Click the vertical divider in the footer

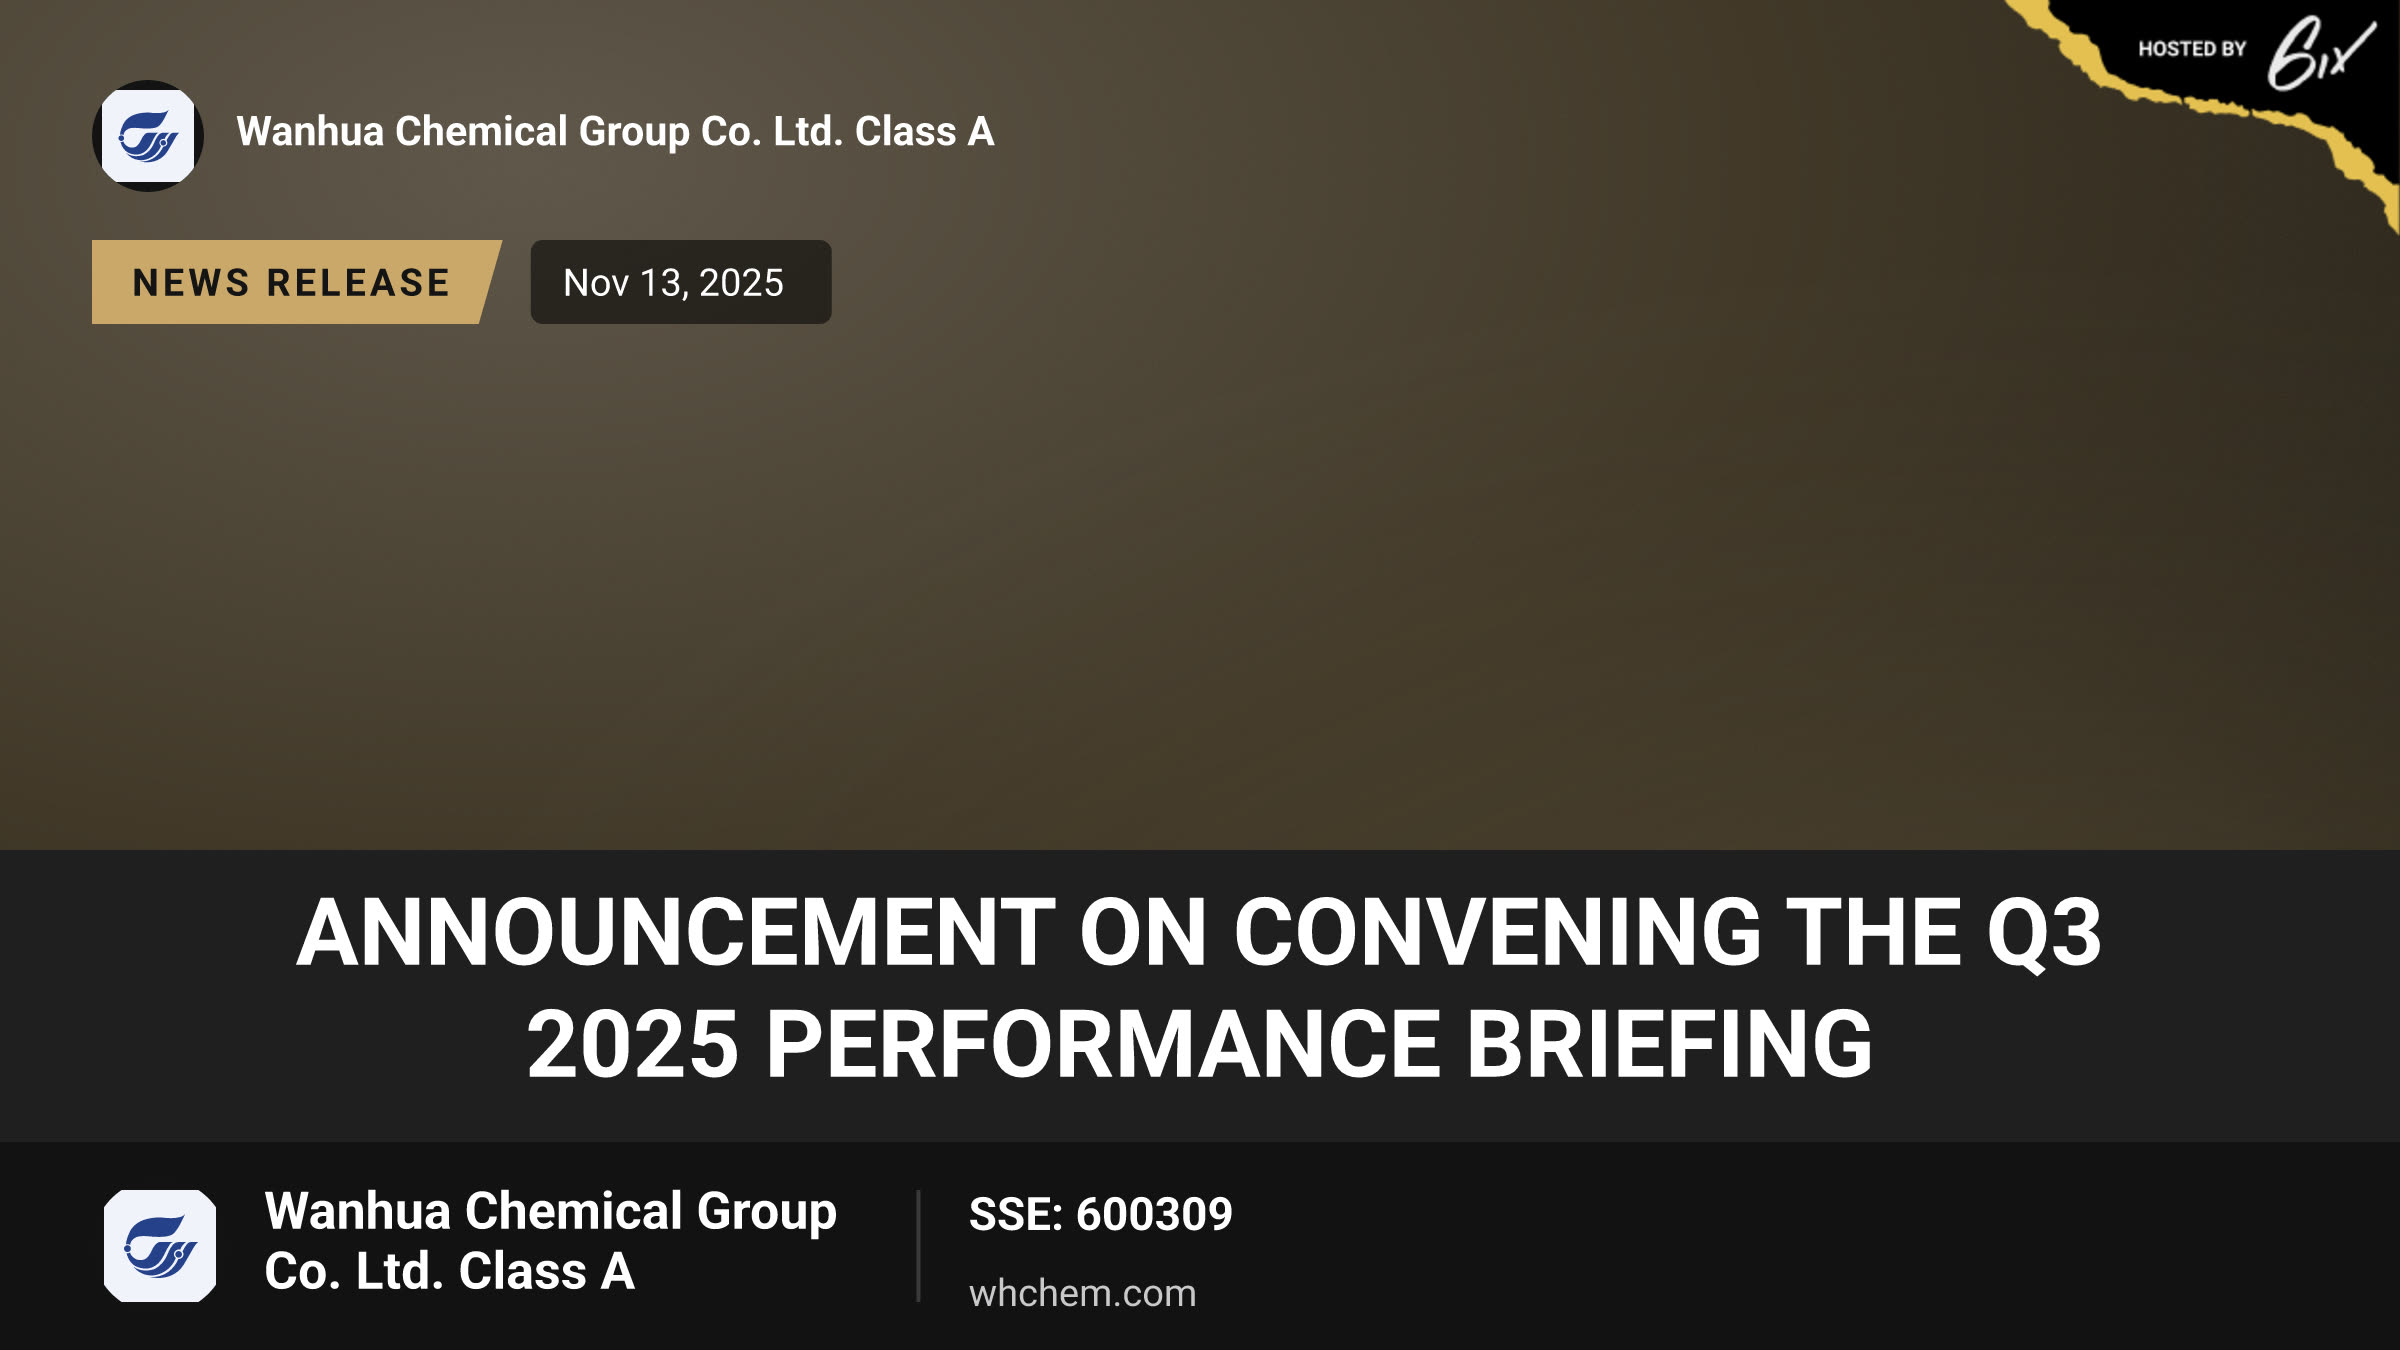pyautogui.click(x=918, y=1245)
